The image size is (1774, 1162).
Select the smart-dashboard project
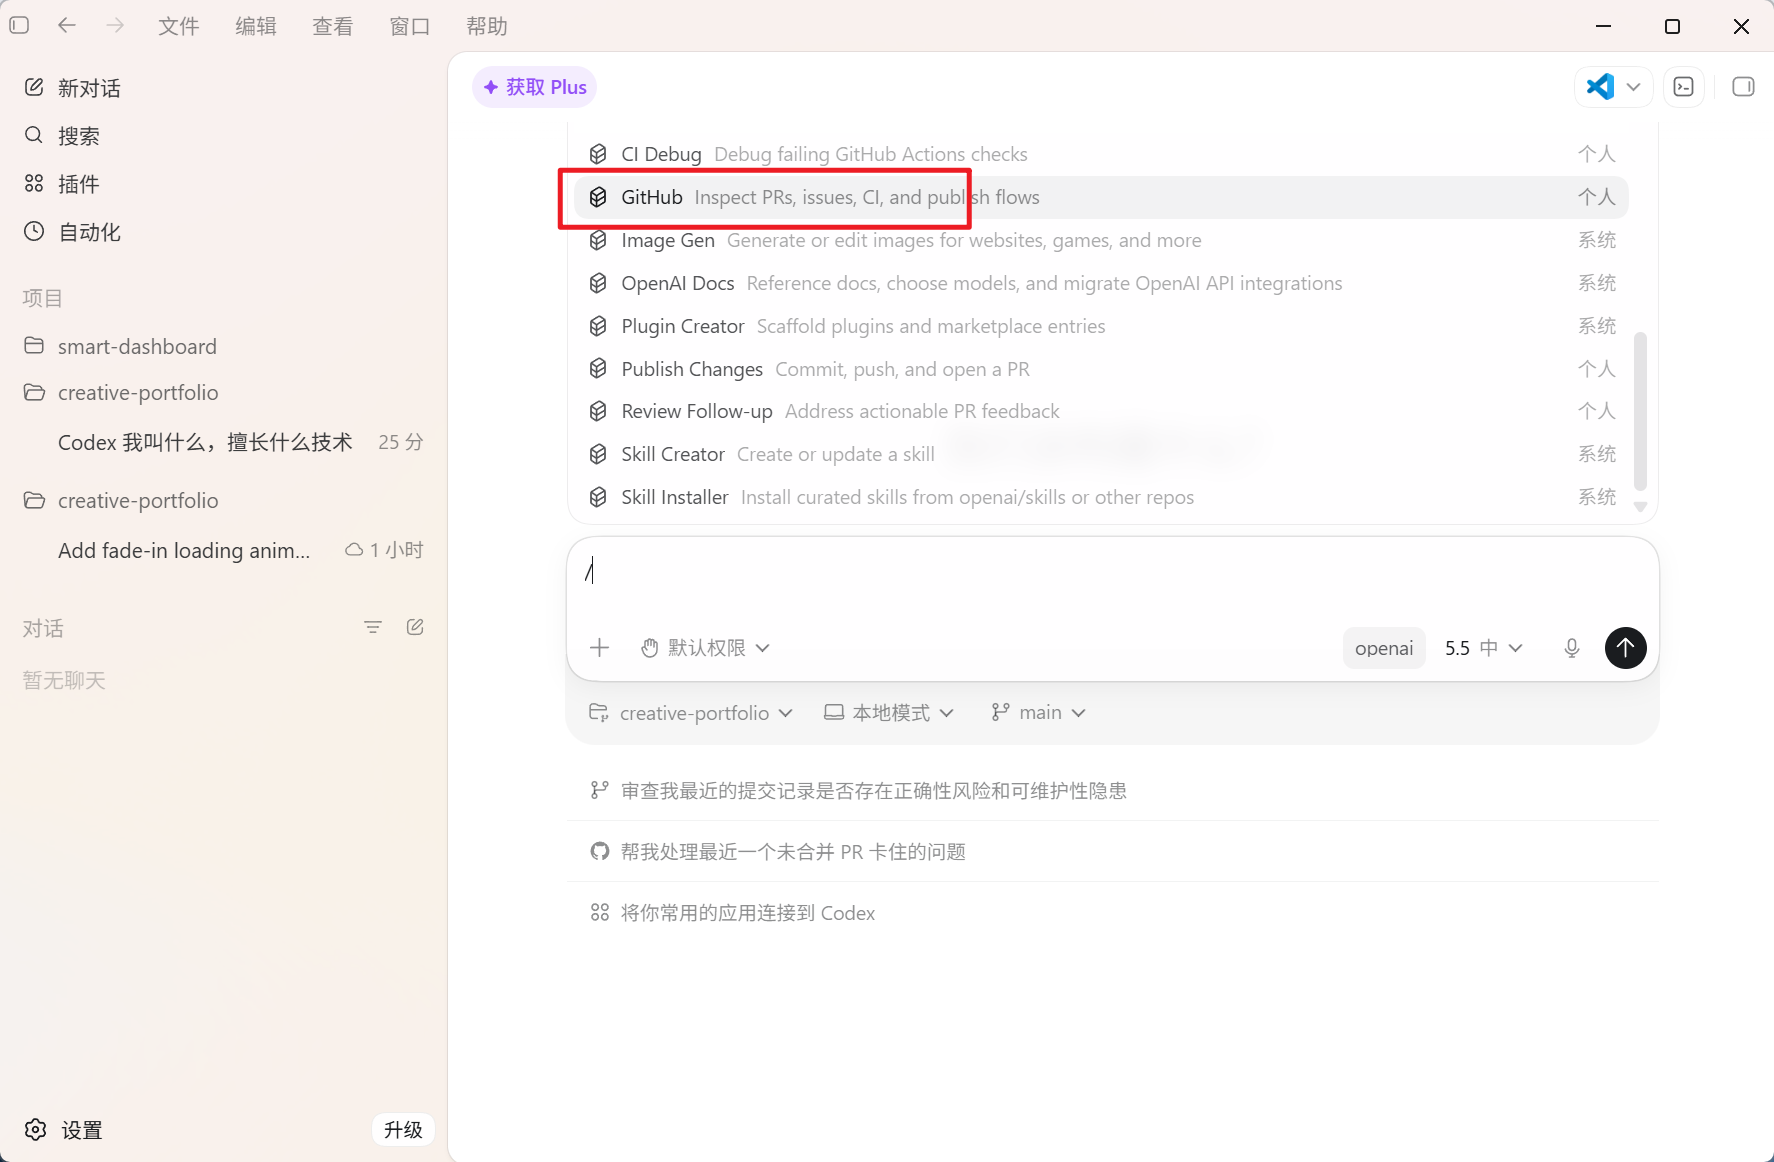[x=224, y=346]
